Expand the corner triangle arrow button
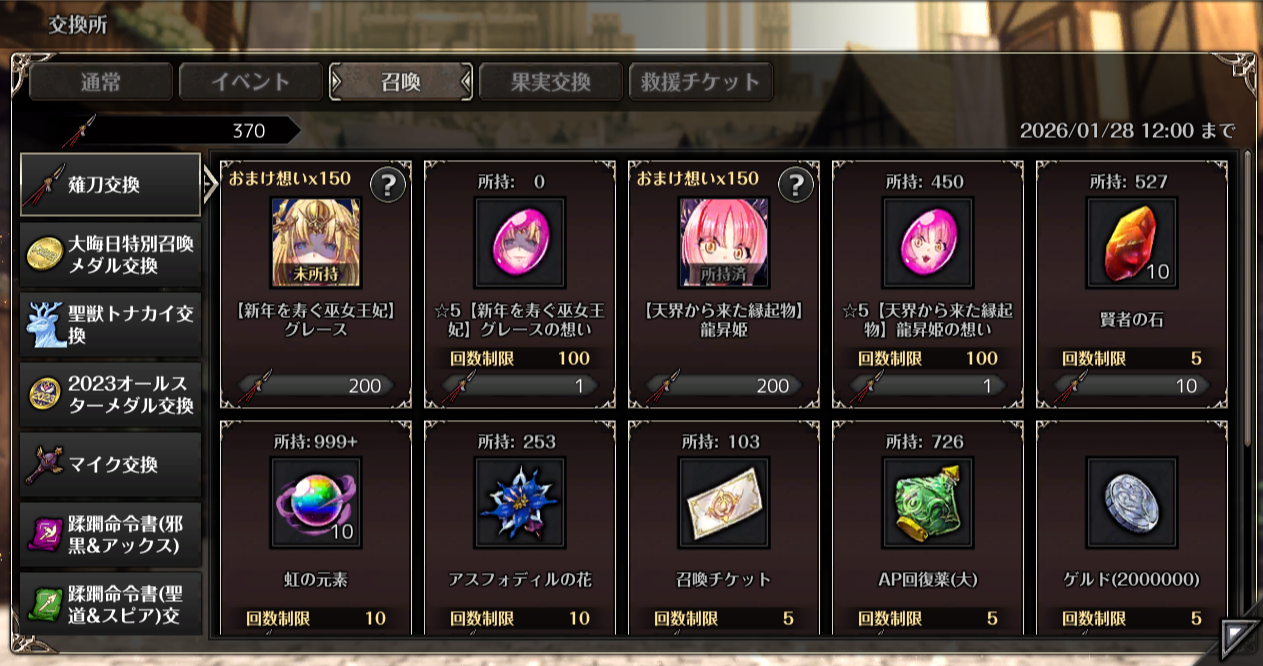This screenshot has height=666, width=1263. click(1239, 637)
